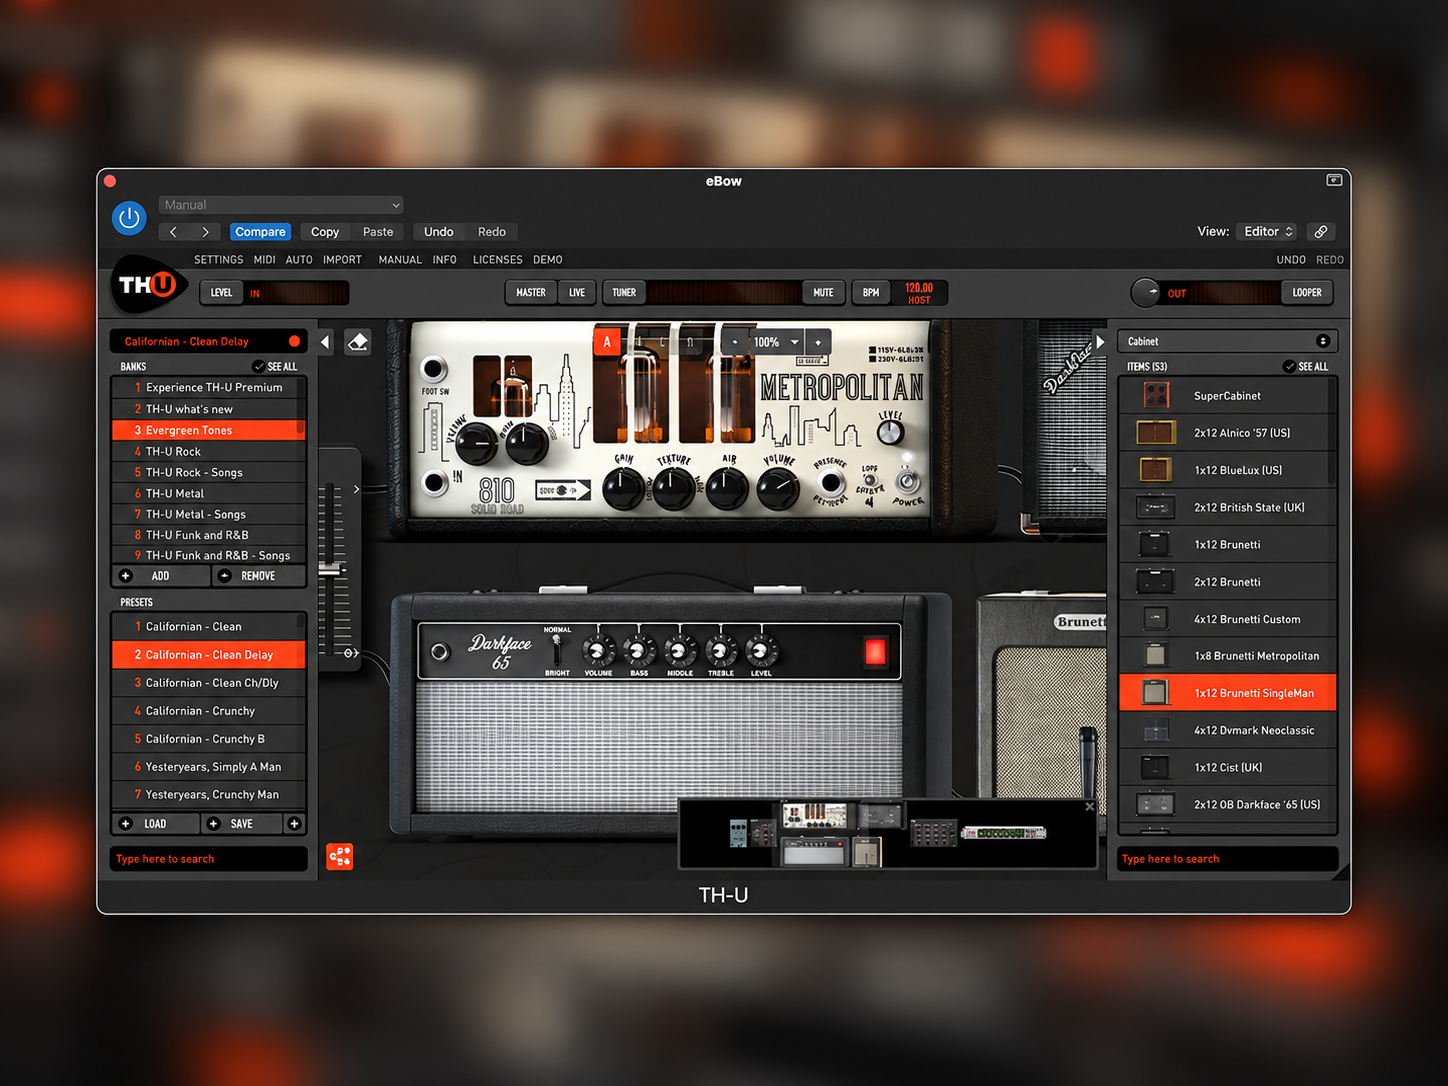Viewport: 1448px width, 1086px height.
Task: Collapse the left preset panel arrow
Action: pos(326,342)
